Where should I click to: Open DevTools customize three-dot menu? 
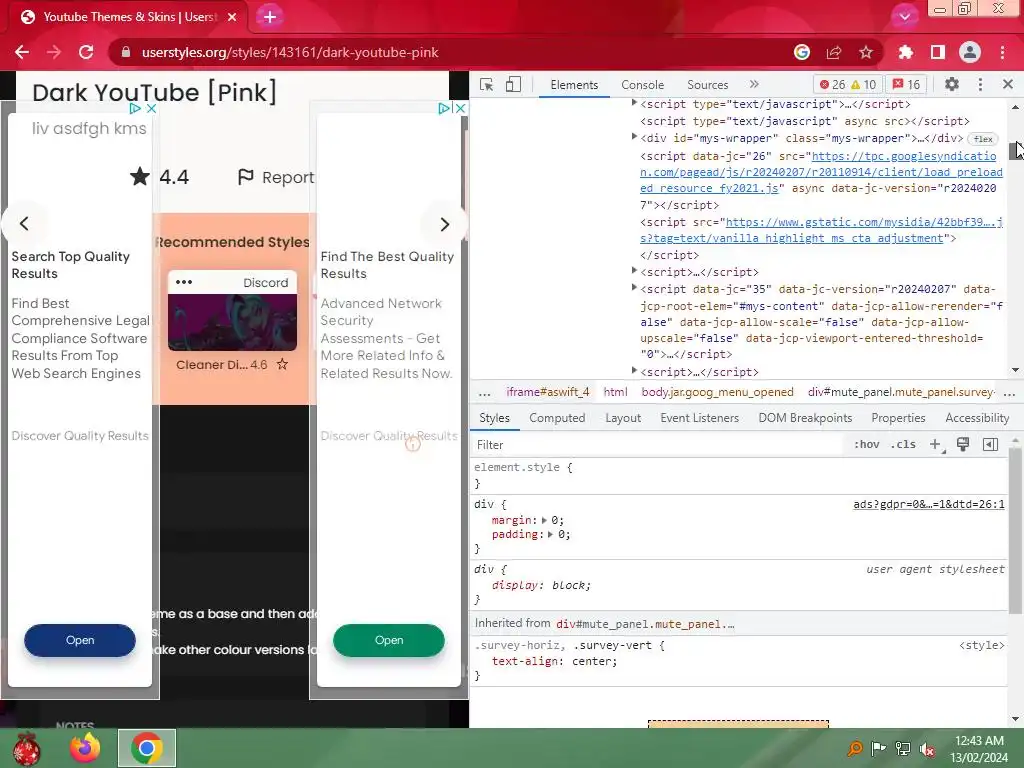(980, 84)
